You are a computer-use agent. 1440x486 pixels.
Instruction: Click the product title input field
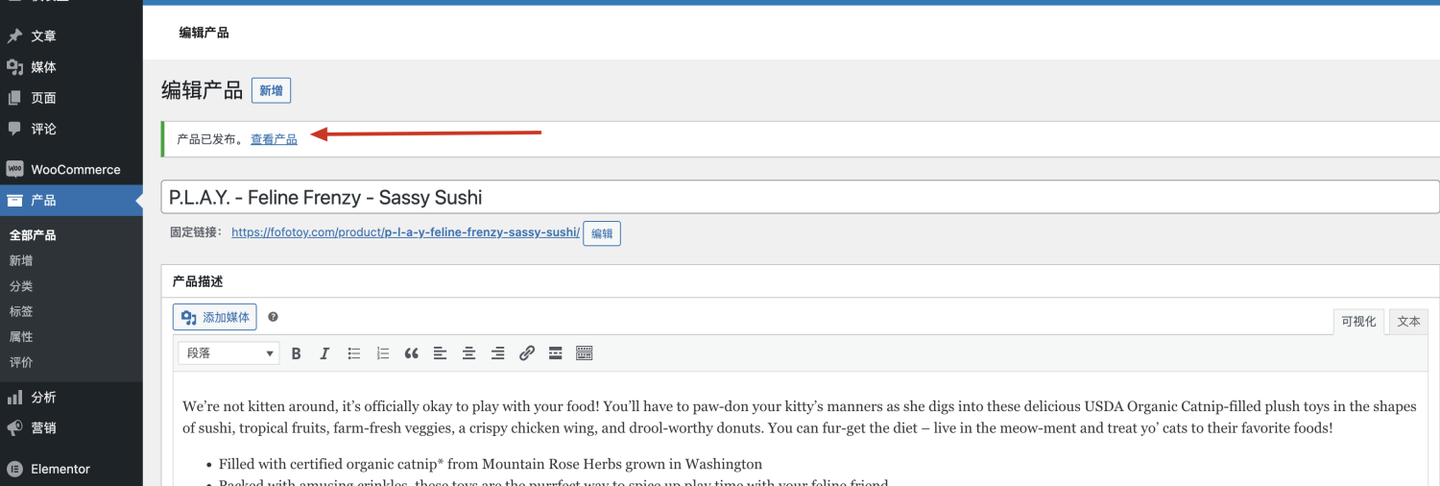[x=800, y=197]
